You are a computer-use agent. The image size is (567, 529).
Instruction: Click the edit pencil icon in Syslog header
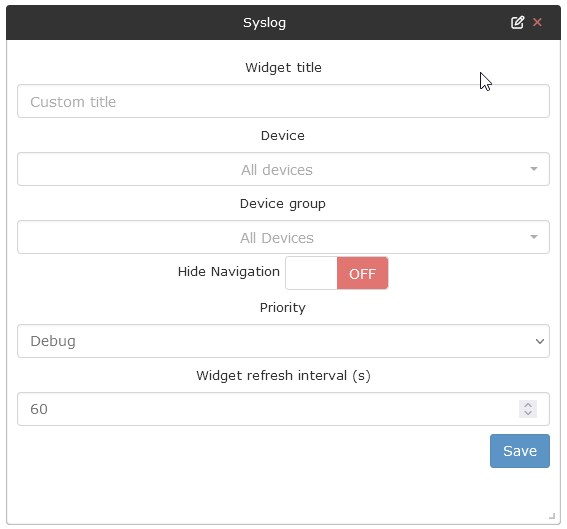tap(517, 22)
